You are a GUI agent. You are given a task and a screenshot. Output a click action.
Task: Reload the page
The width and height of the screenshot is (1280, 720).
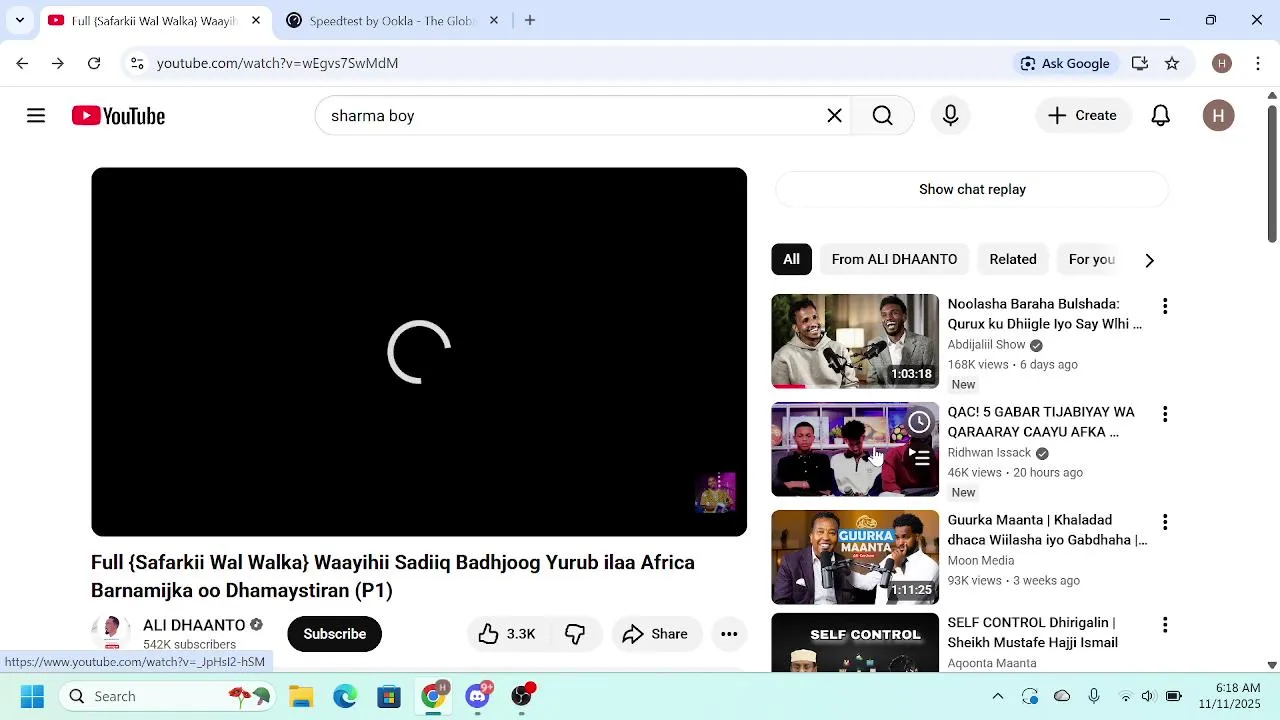tap(94, 63)
